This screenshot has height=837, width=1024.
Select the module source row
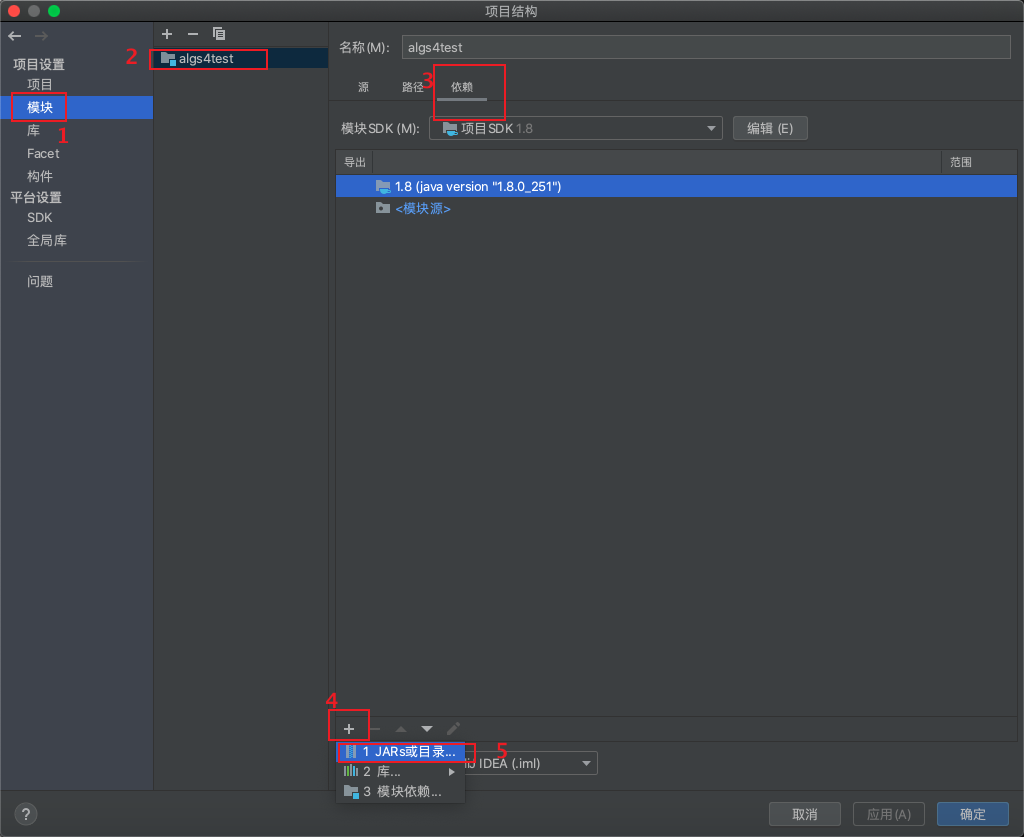click(676, 208)
